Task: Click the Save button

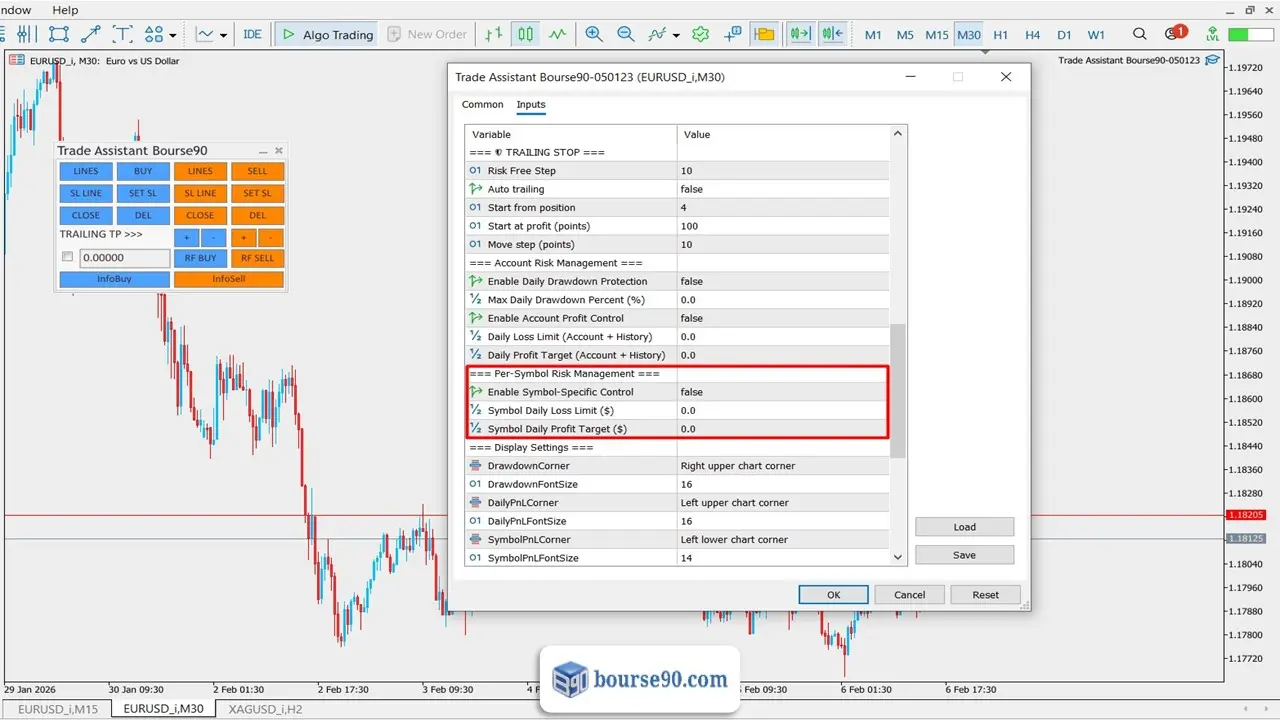Action: pos(965,555)
